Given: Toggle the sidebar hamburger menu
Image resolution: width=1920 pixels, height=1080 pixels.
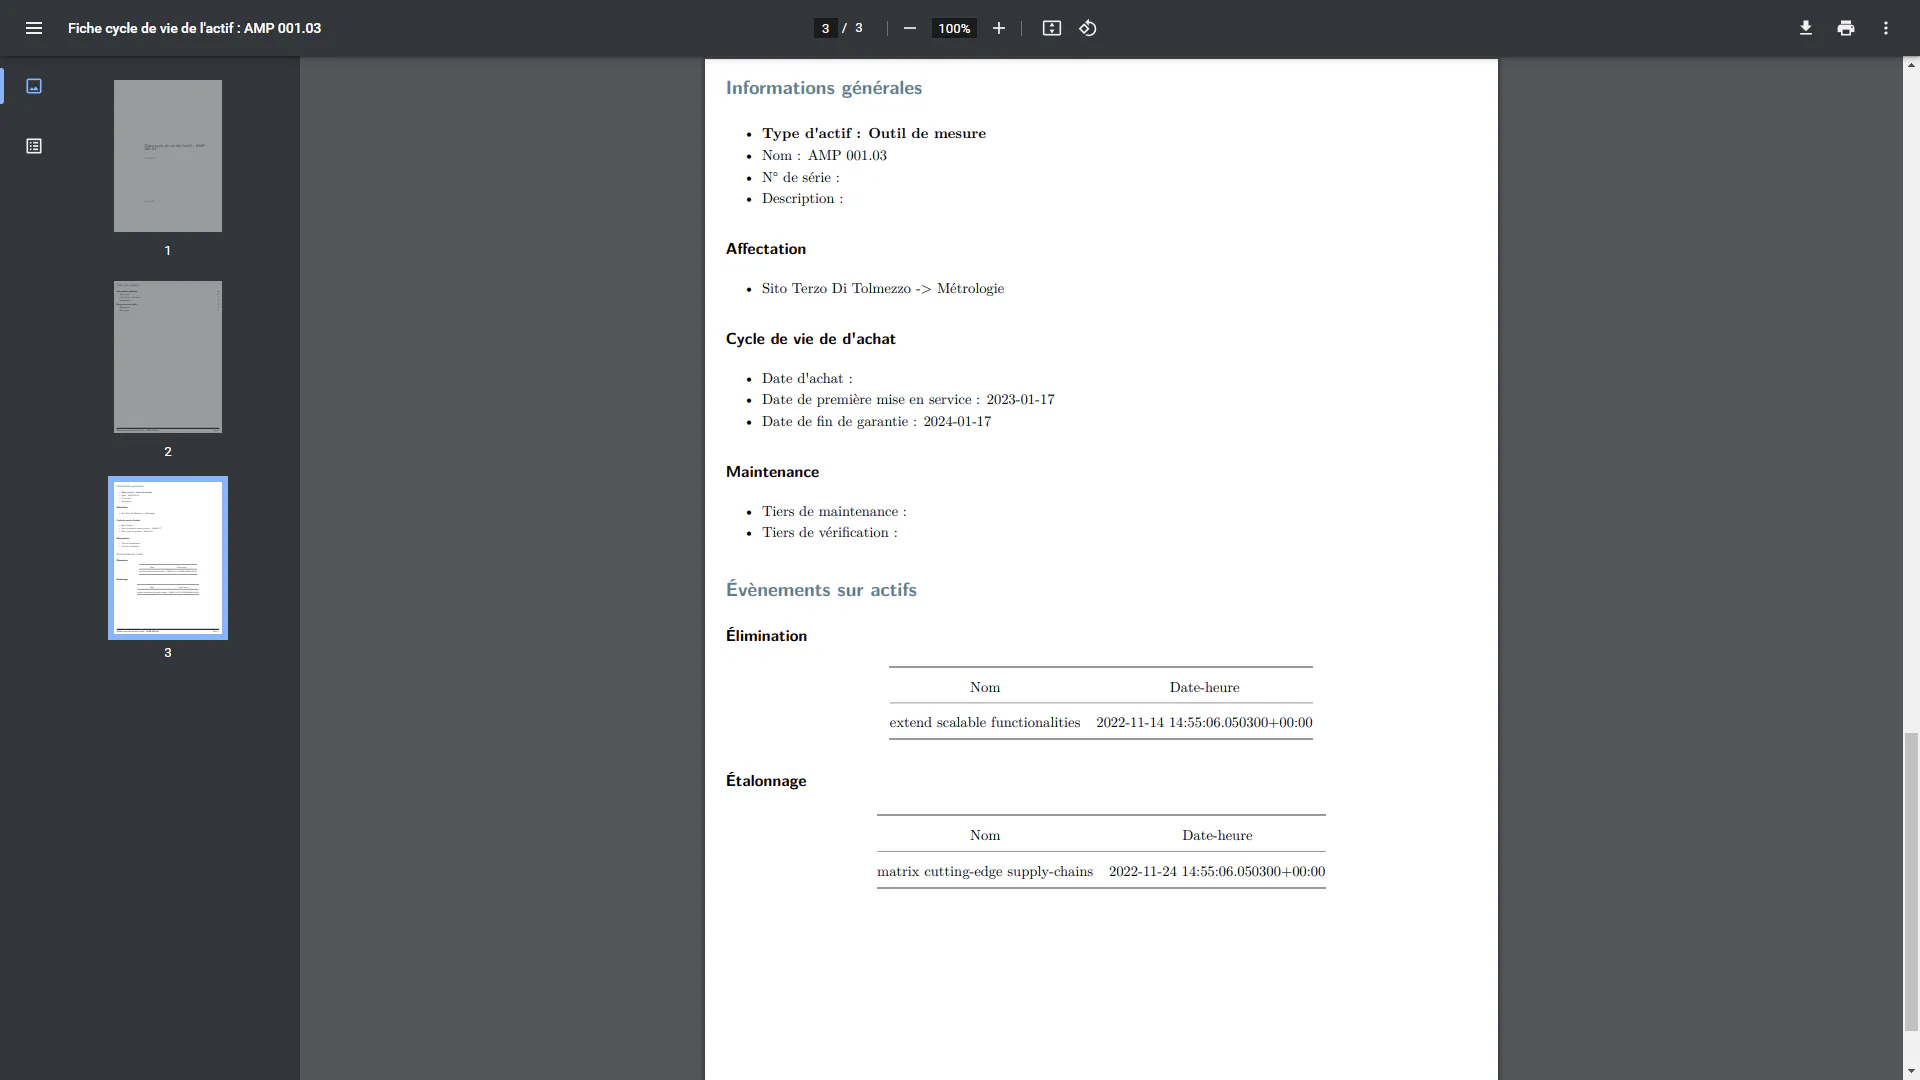Looking at the screenshot, I should point(34,28).
